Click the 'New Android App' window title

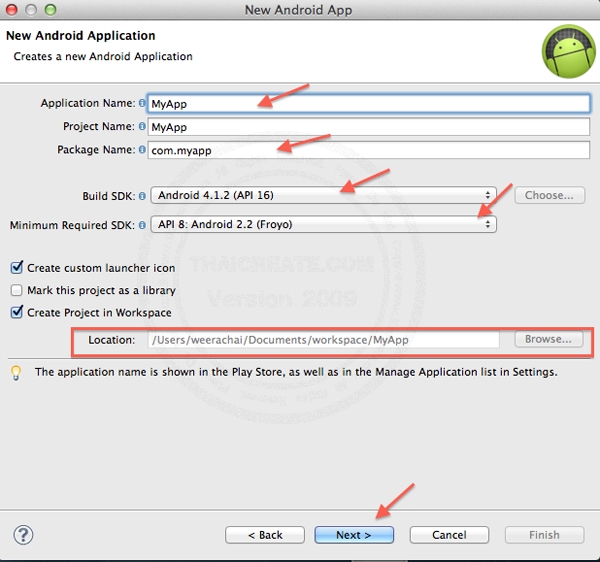coord(298,10)
